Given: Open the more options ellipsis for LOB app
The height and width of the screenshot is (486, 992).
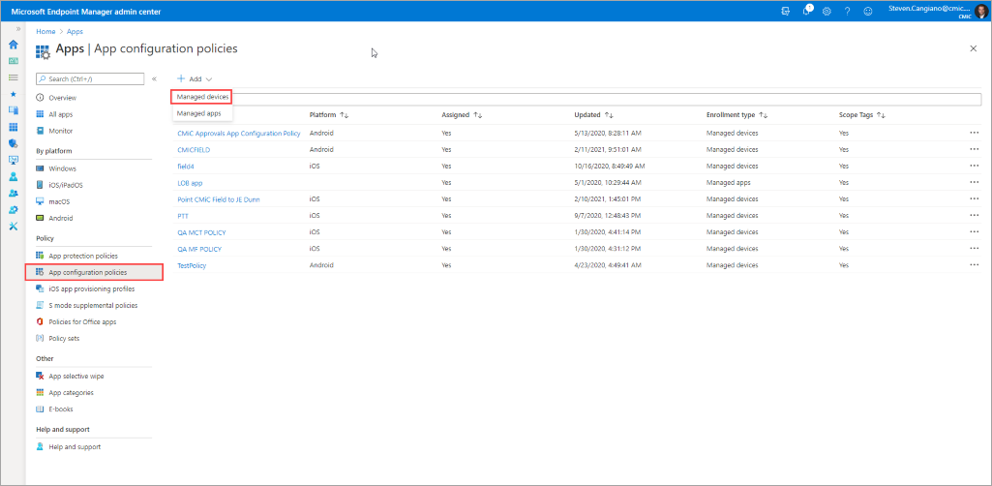Looking at the screenshot, I should pos(974,183).
